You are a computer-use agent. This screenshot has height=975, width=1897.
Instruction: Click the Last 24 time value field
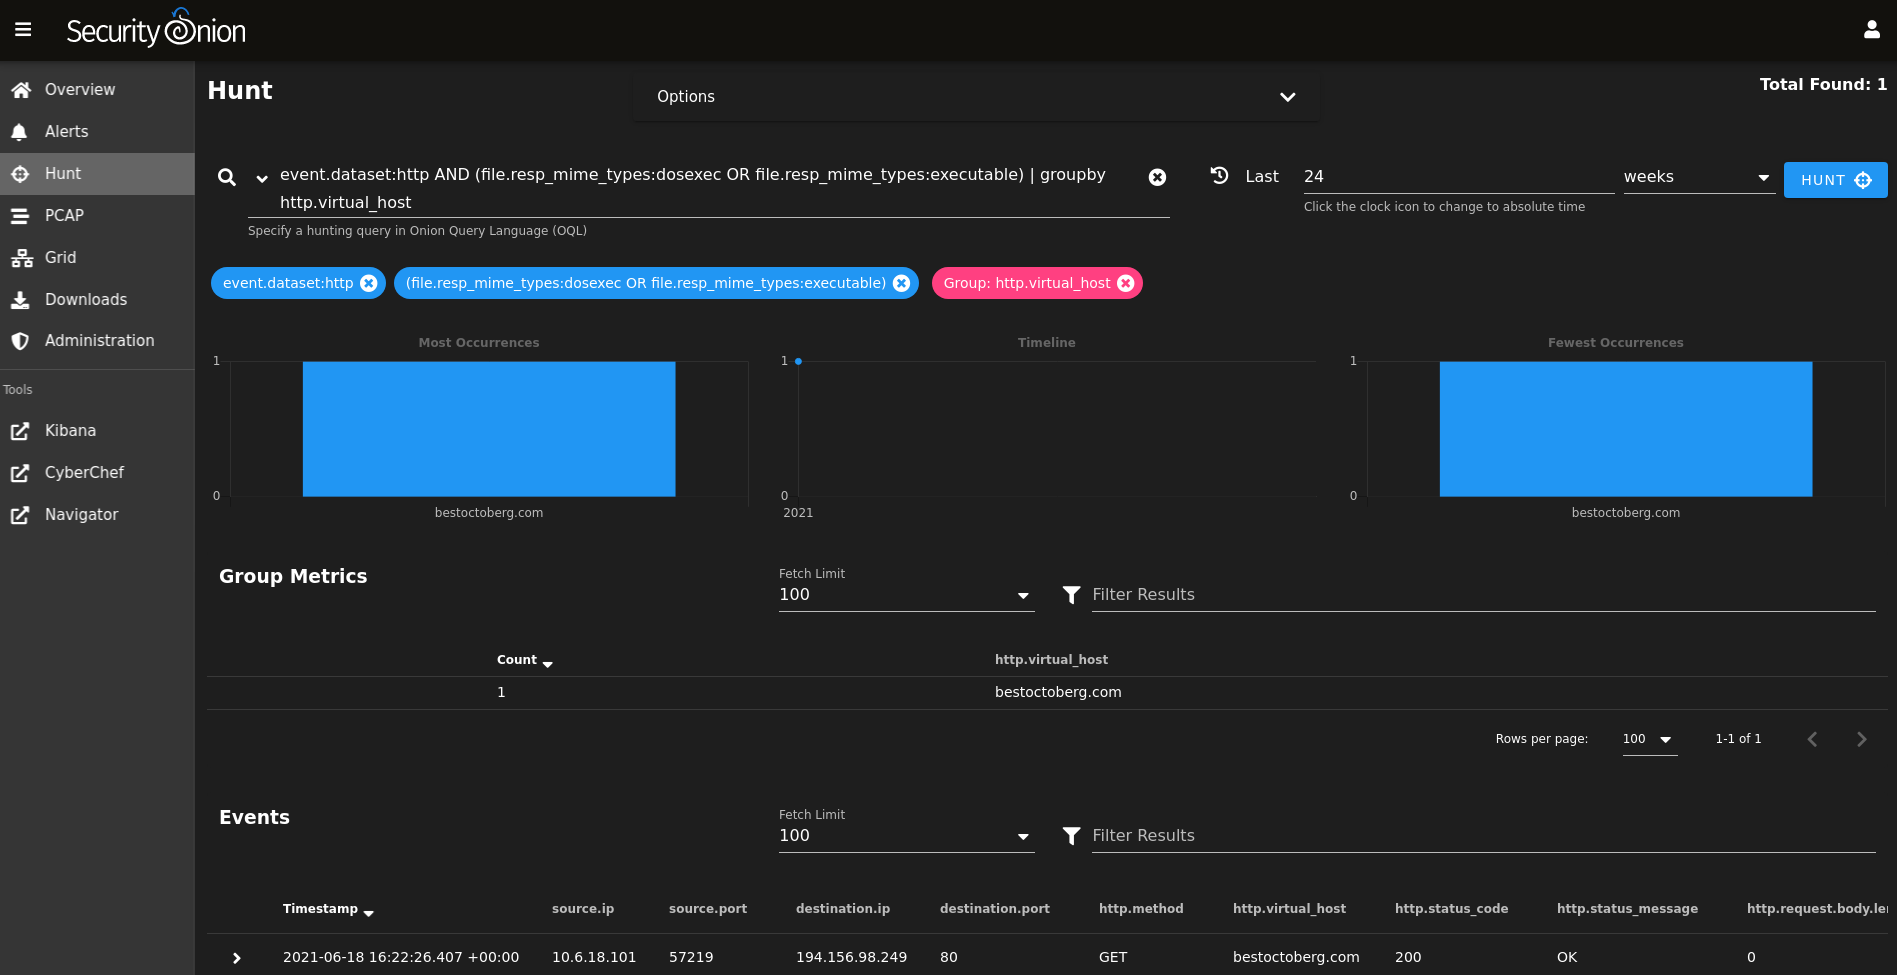tap(1458, 177)
